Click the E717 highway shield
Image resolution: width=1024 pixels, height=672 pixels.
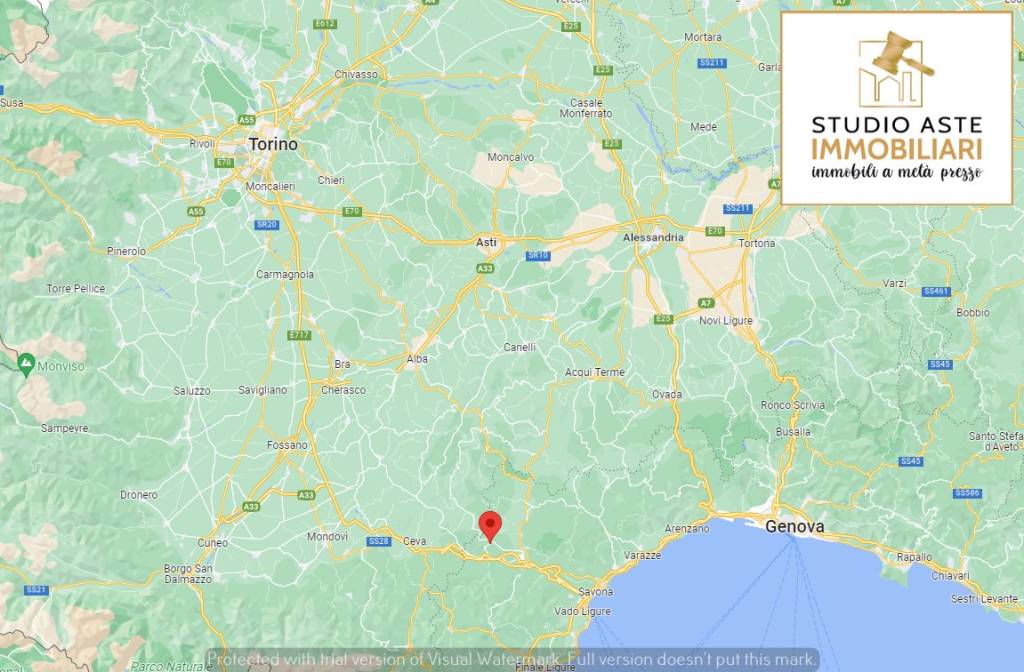(x=299, y=335)
